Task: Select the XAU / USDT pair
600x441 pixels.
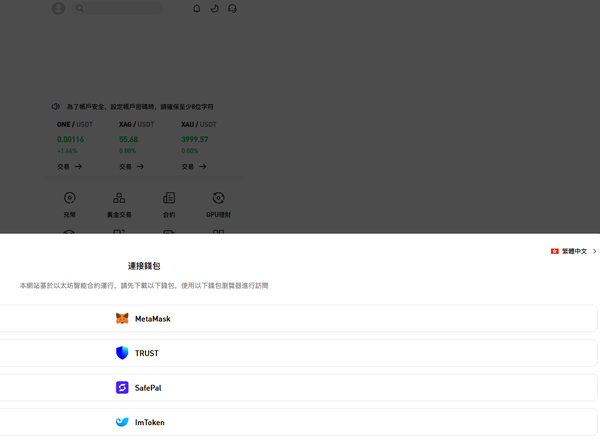Action: pyautogui.click(x=199, y=124)
